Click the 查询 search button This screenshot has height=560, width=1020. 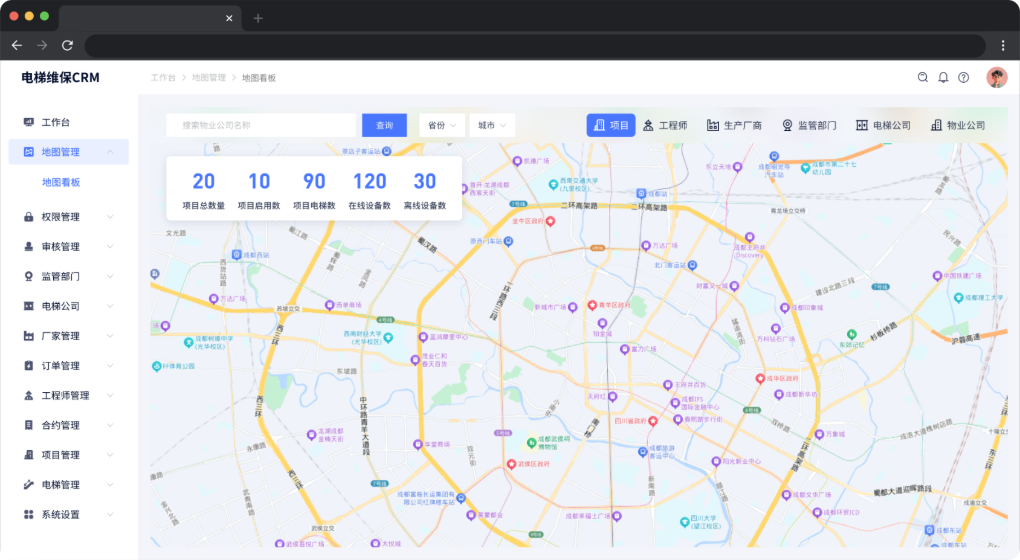coord(384,125)
